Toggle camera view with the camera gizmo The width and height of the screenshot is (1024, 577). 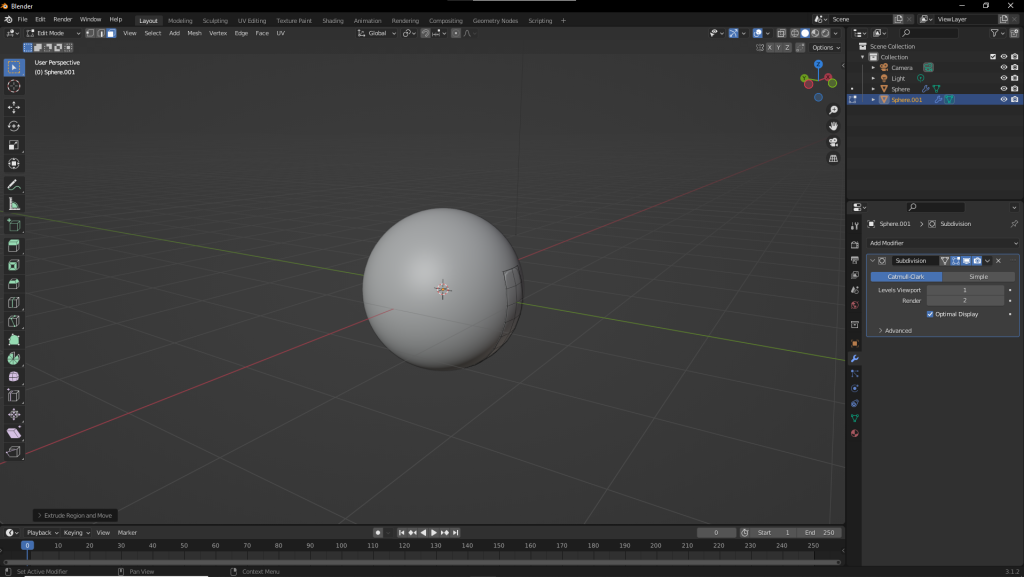pos(833,142)
